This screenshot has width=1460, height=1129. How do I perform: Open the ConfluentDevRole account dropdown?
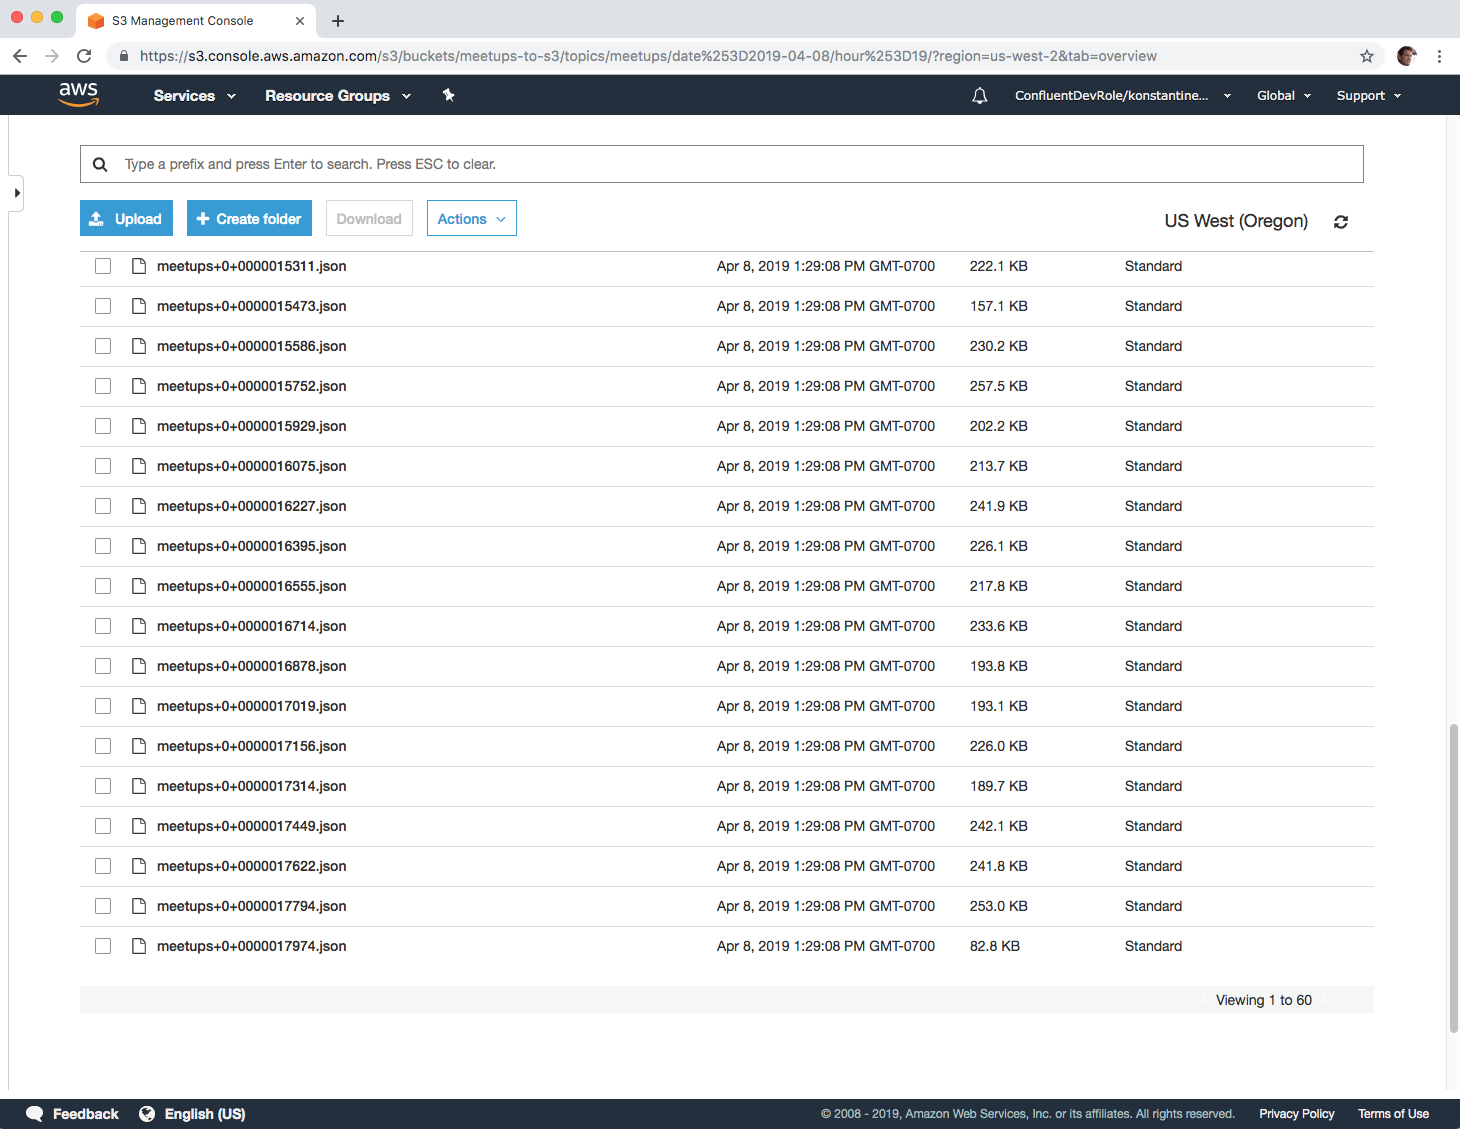click(x=1123, y=96)
